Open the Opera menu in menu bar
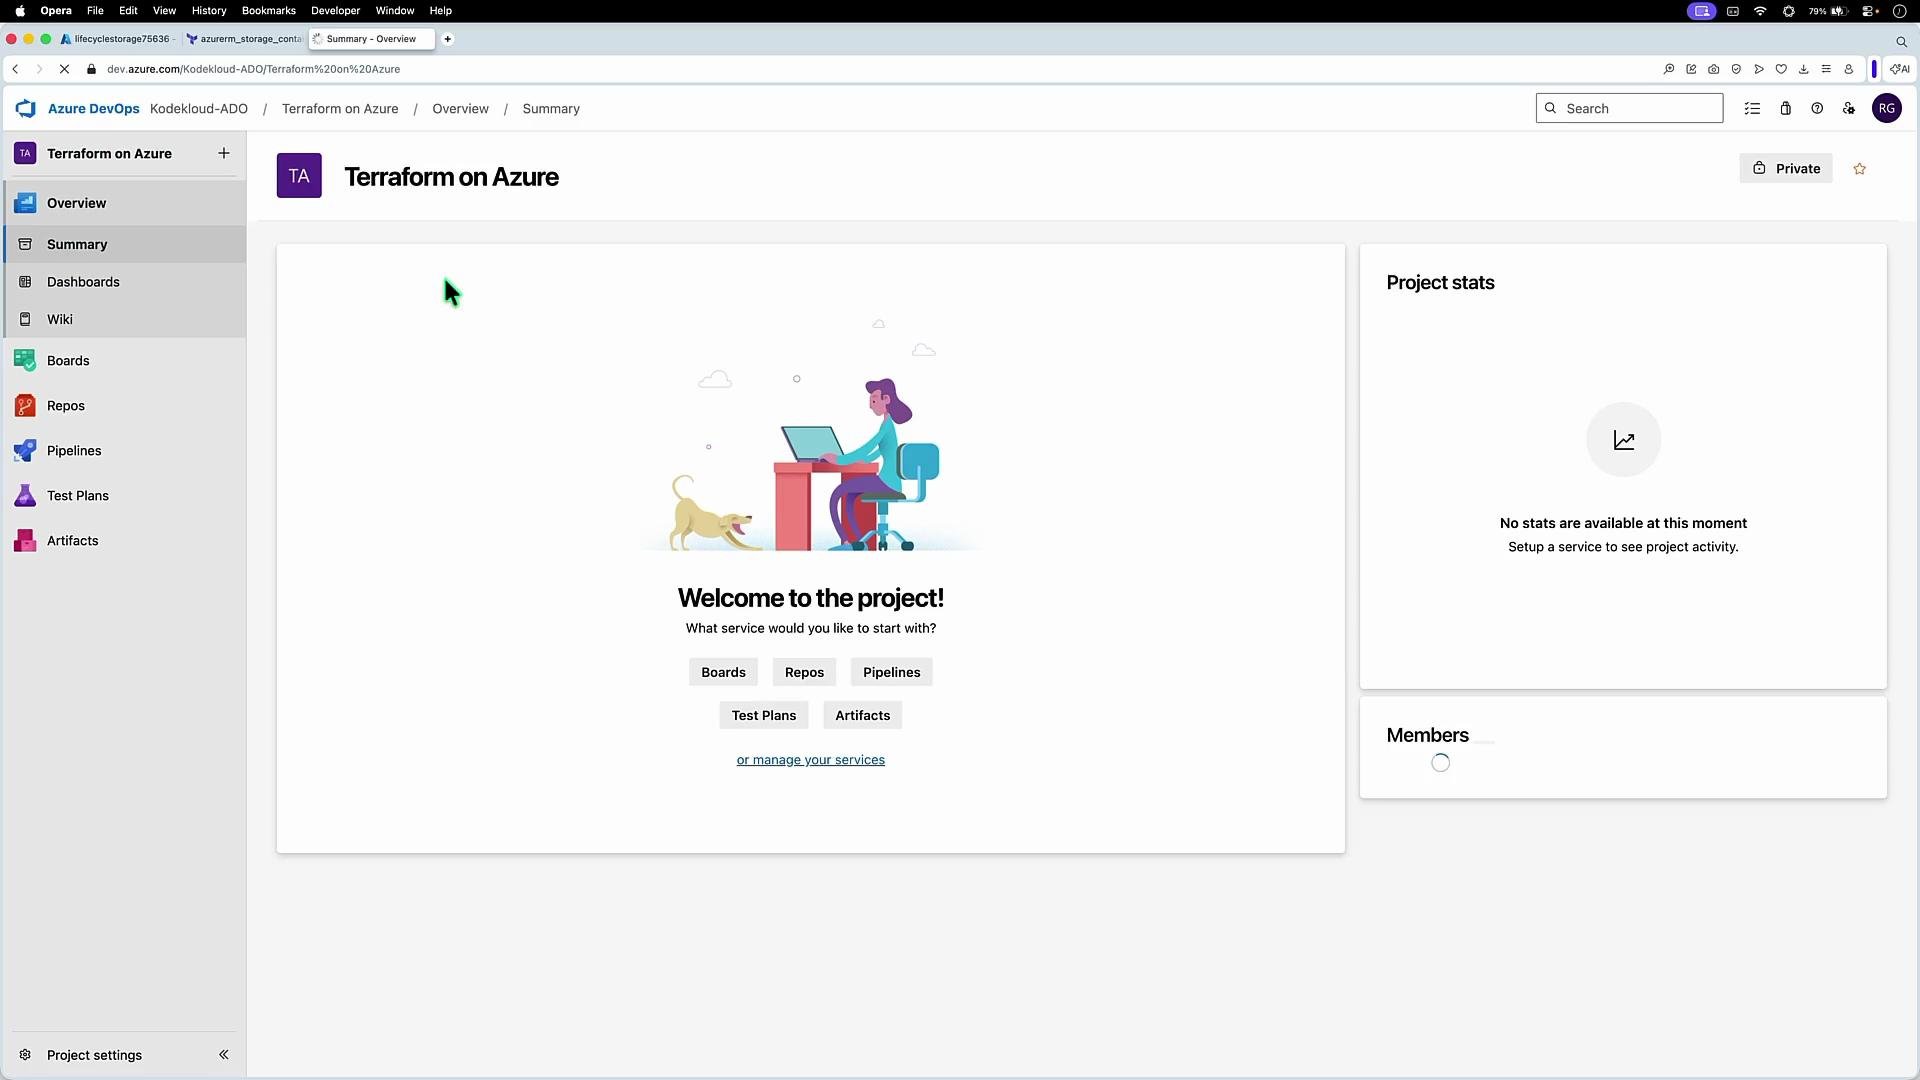 (x=56, y=11)
